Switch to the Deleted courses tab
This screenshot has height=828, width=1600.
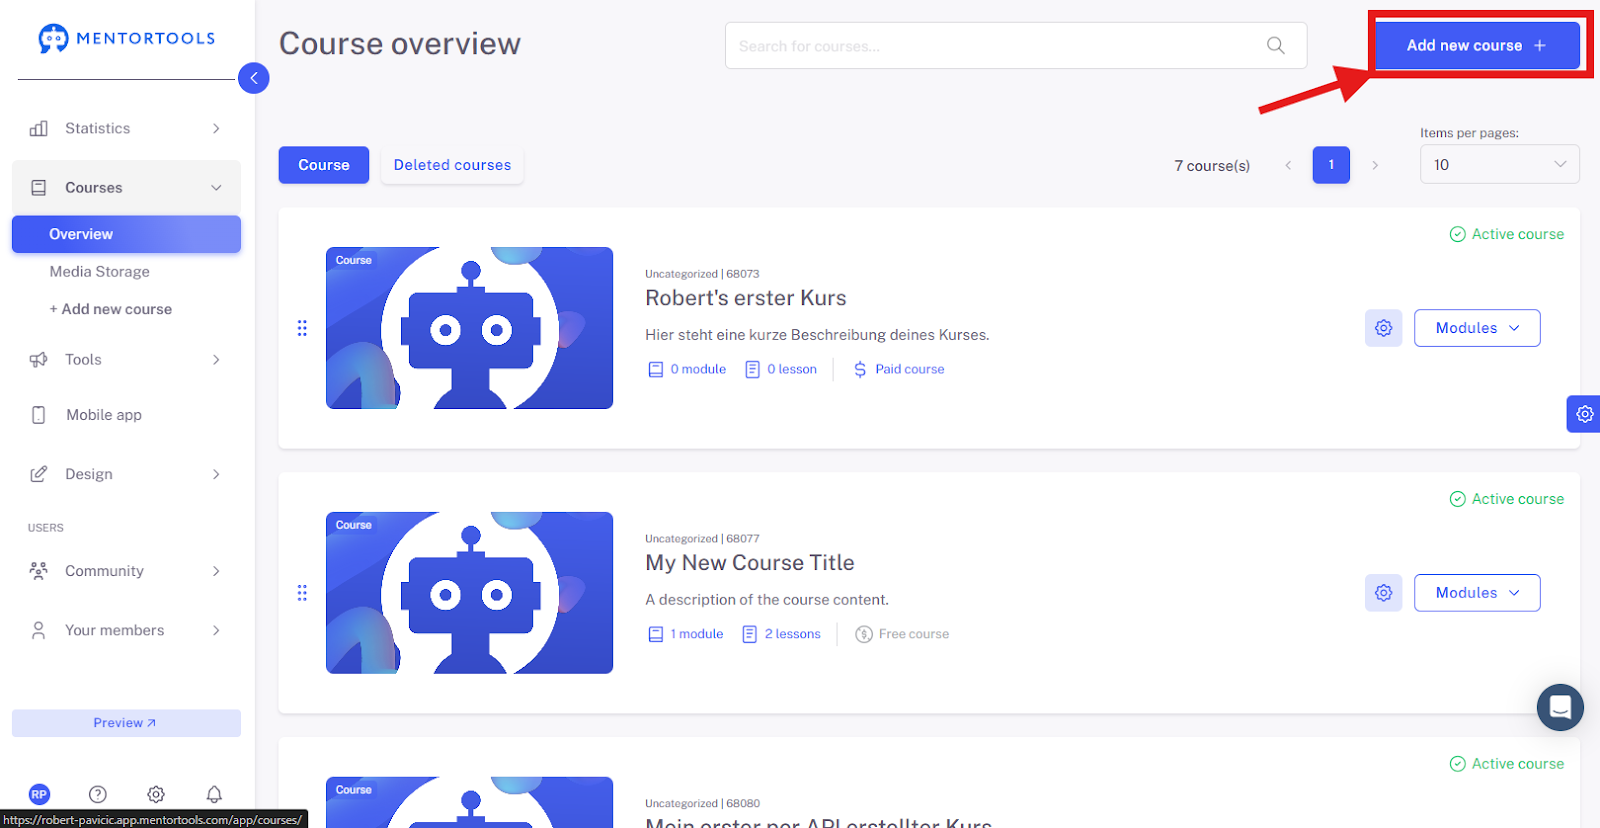point(452,165)
